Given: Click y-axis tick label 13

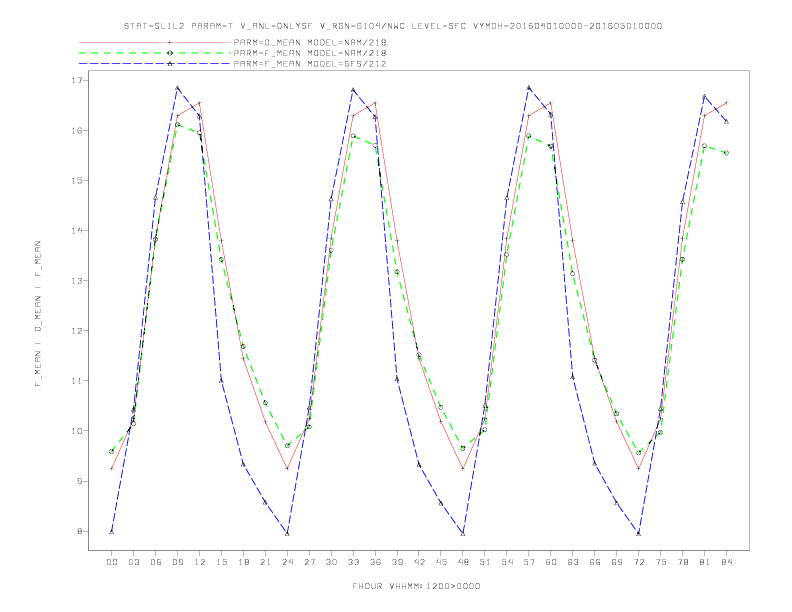Looking at the screenshot, I should pos(77,281).
